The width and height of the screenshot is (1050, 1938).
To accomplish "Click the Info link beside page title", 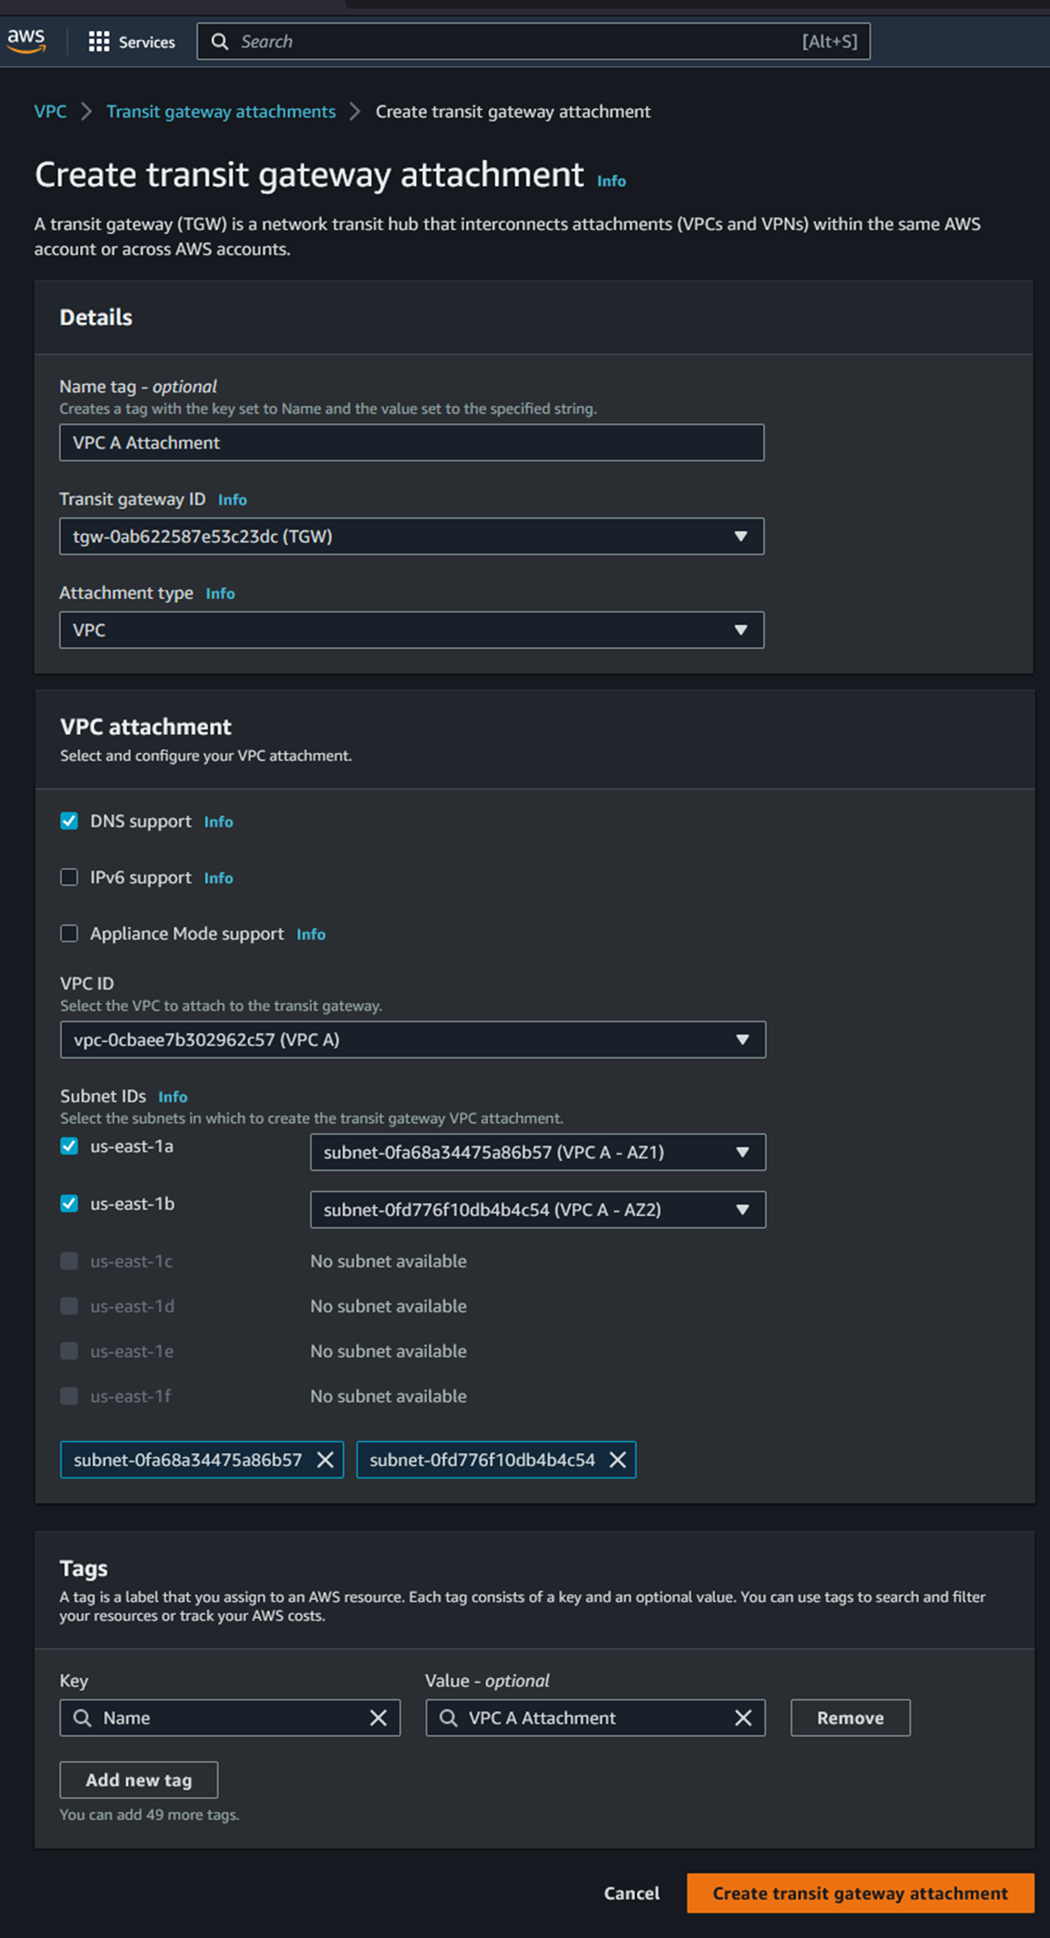I will click(x=611, y=181).
